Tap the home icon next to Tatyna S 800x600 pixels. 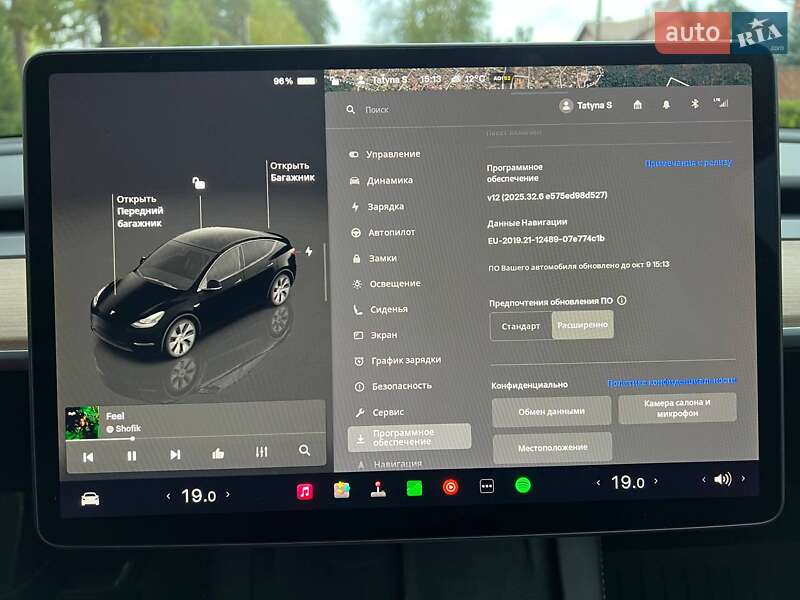pos(638,104)
